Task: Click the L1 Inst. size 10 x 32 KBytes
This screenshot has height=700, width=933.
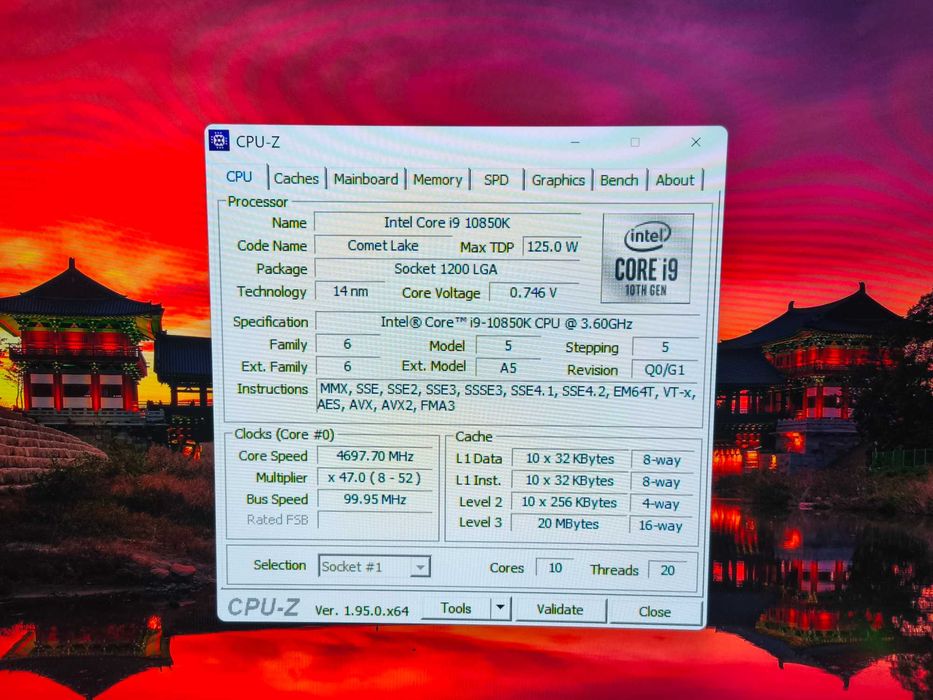Action: click(570, 480)
